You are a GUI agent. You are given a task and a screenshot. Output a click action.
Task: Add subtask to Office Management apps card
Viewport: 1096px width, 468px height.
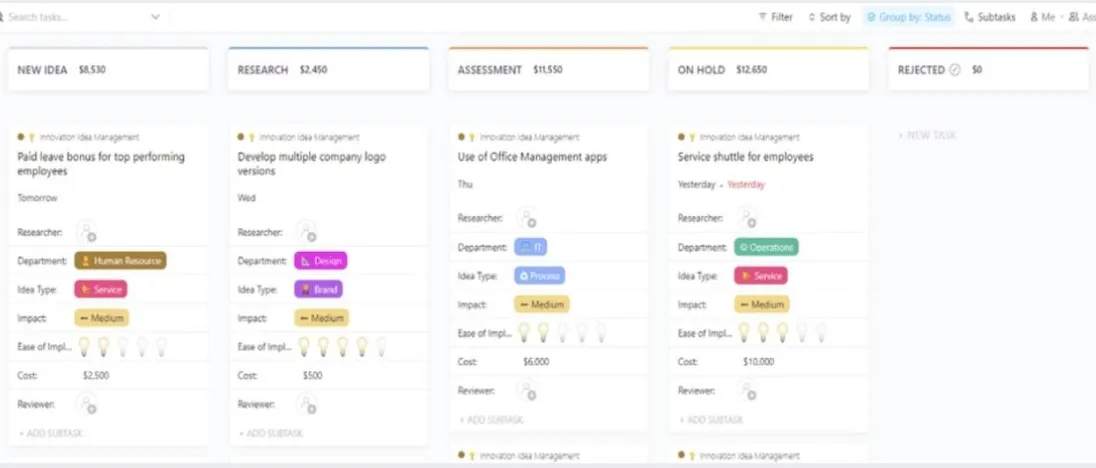[491, 419]
